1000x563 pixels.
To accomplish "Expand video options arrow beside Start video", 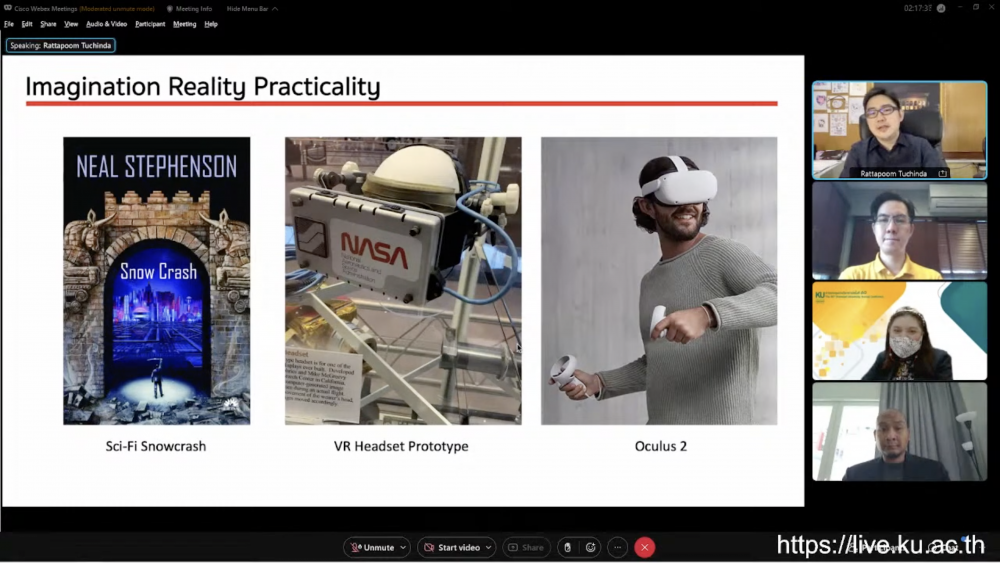I will tap(489, 547).
